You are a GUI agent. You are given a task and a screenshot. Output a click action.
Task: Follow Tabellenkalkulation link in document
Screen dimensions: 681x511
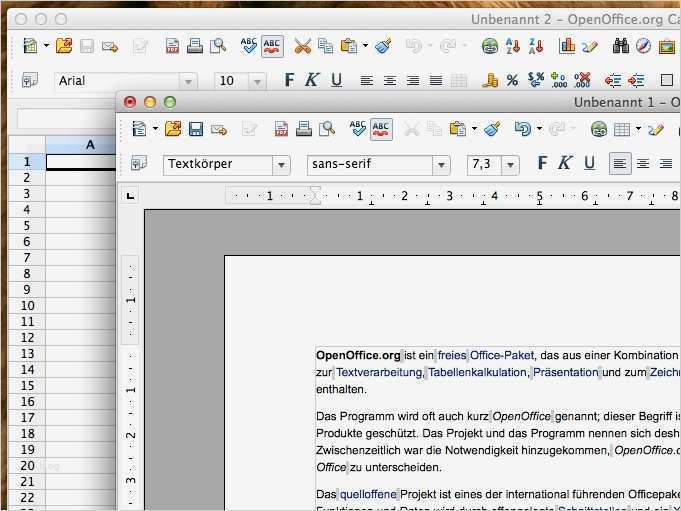(477, 373)
